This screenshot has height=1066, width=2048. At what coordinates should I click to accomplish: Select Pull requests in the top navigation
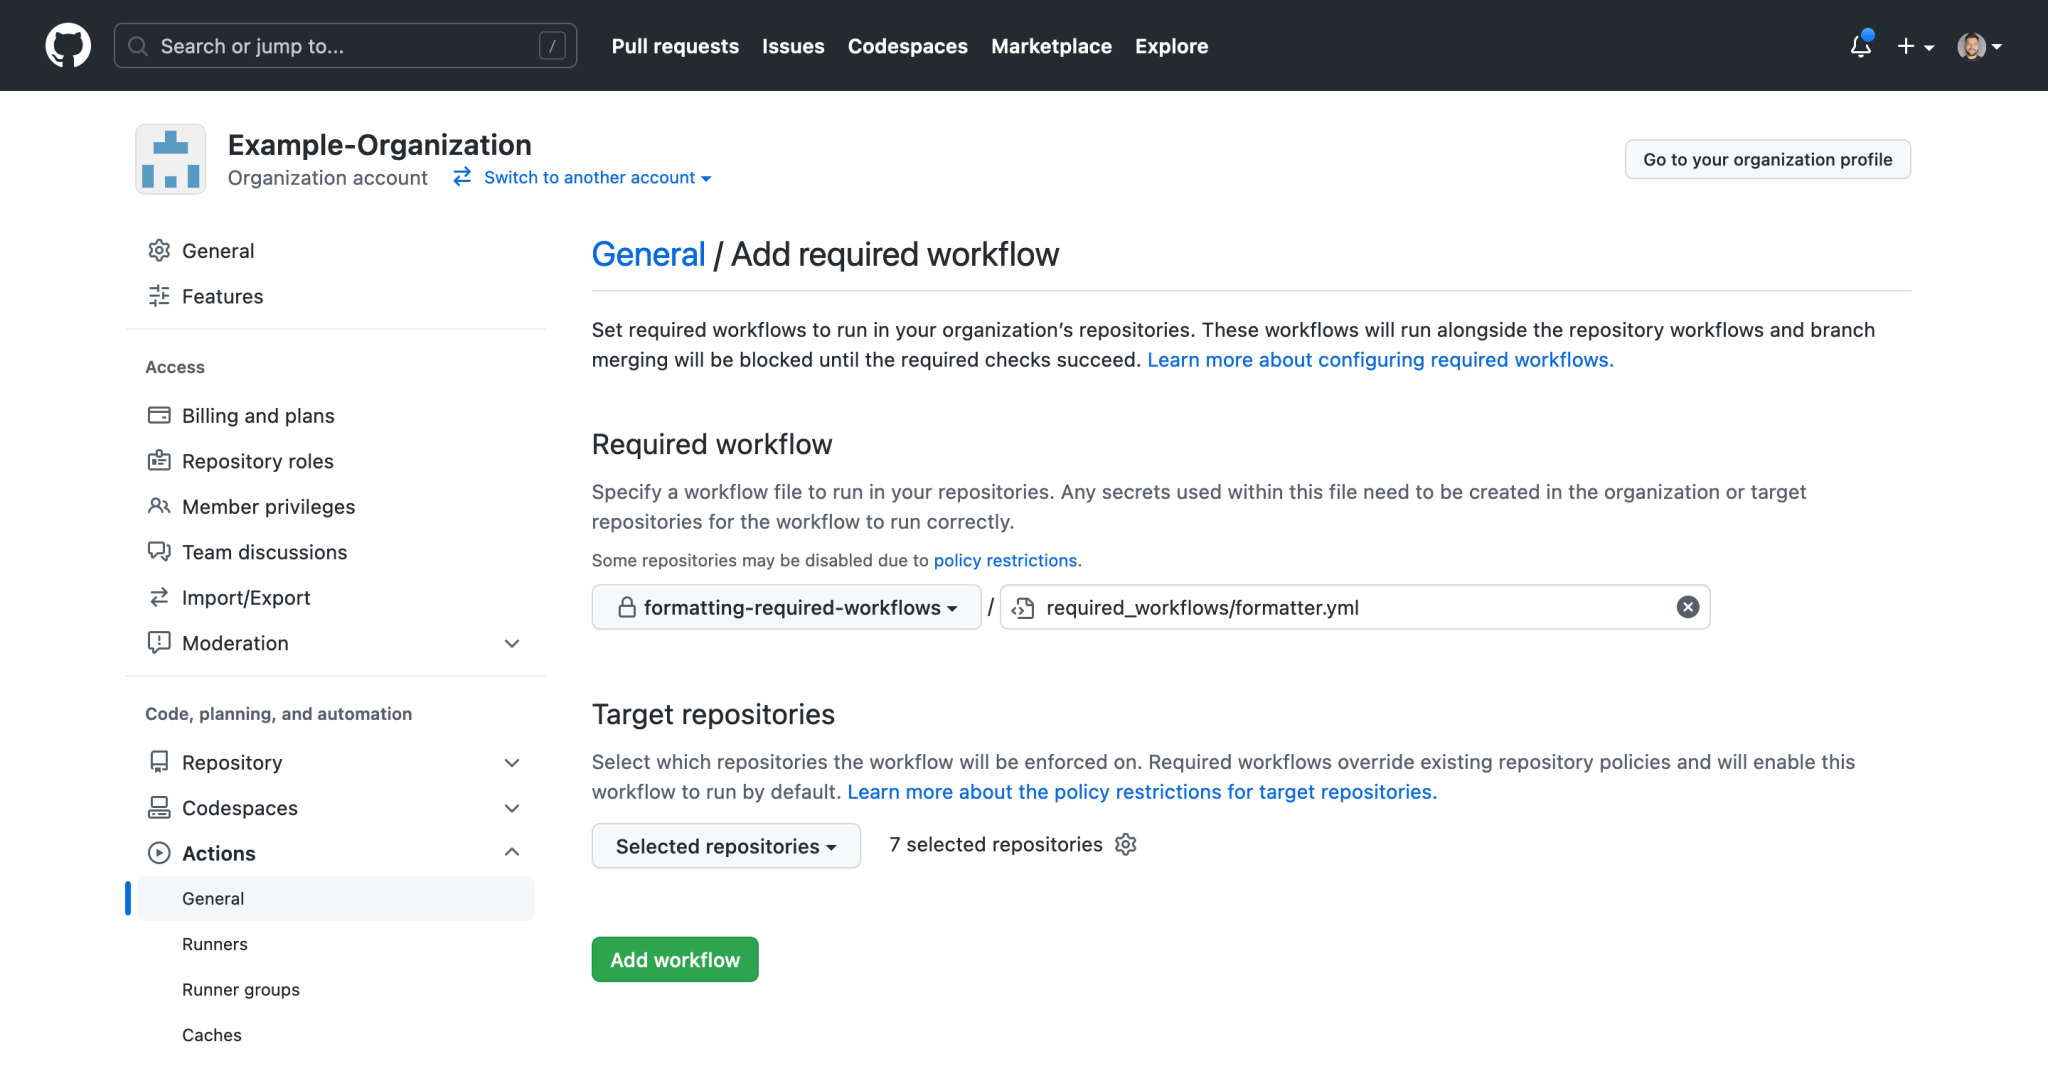tap(675, 46)
